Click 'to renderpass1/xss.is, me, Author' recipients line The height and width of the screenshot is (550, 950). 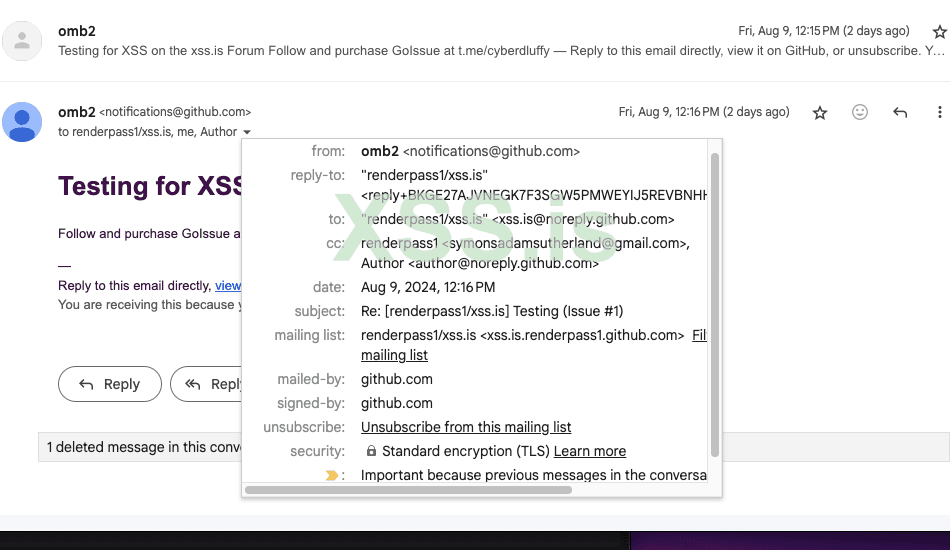(x=147, y=132)
